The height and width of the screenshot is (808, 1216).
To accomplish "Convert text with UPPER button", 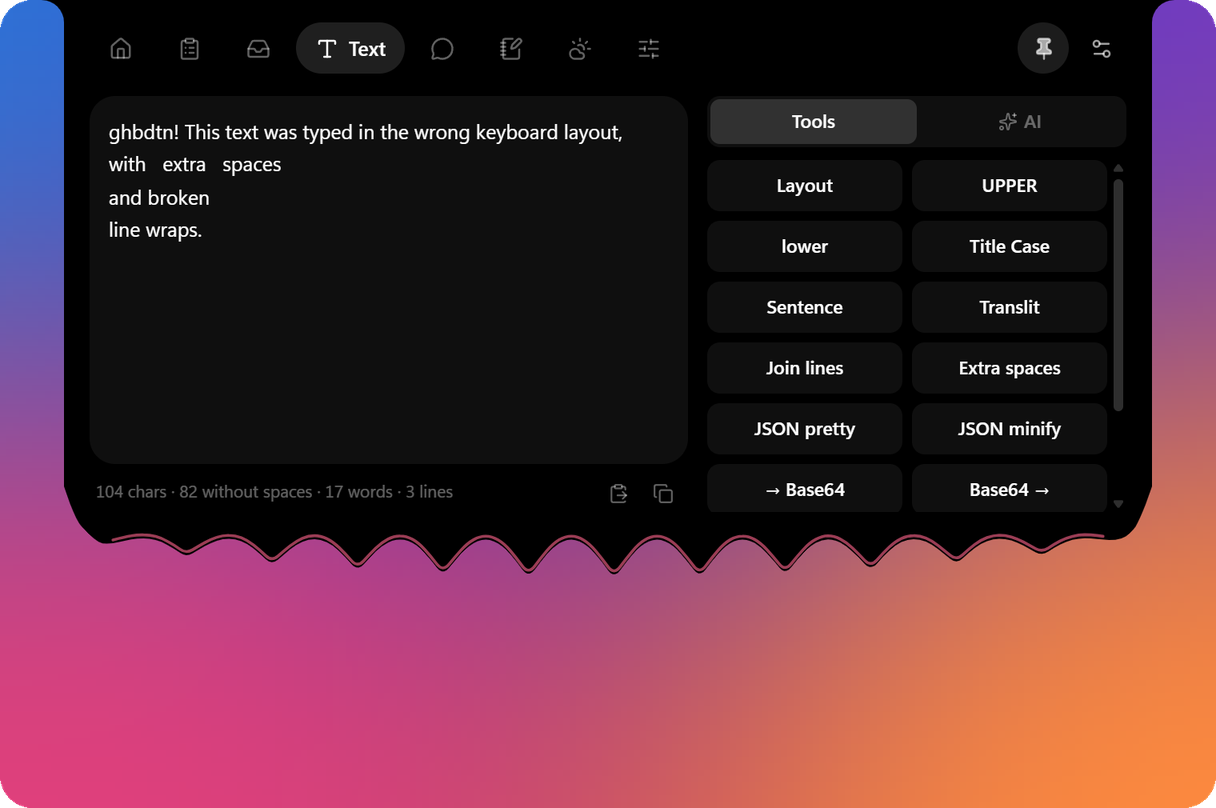I will 1009,186.
